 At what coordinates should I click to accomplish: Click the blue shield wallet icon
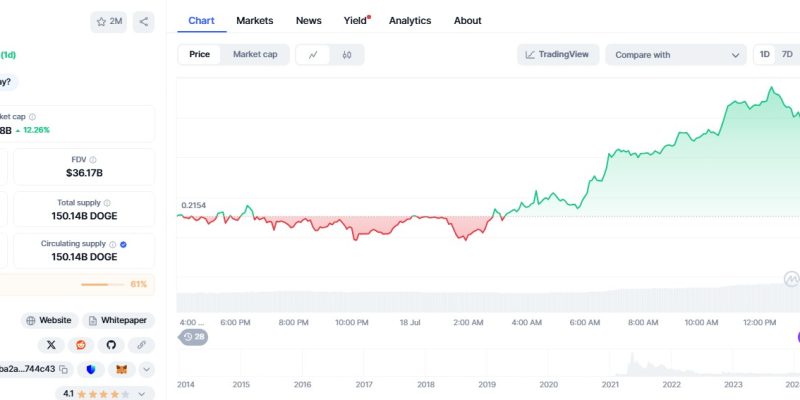coord(91,369)
